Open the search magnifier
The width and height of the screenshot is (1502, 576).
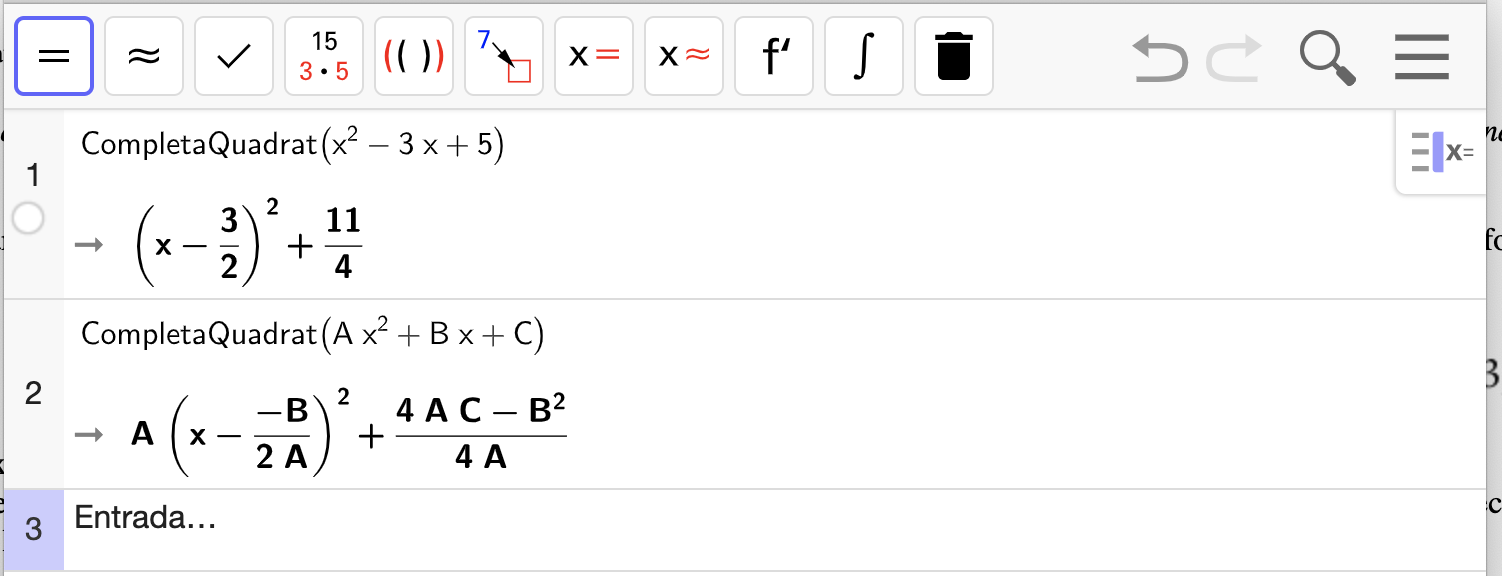(1328, 57)
